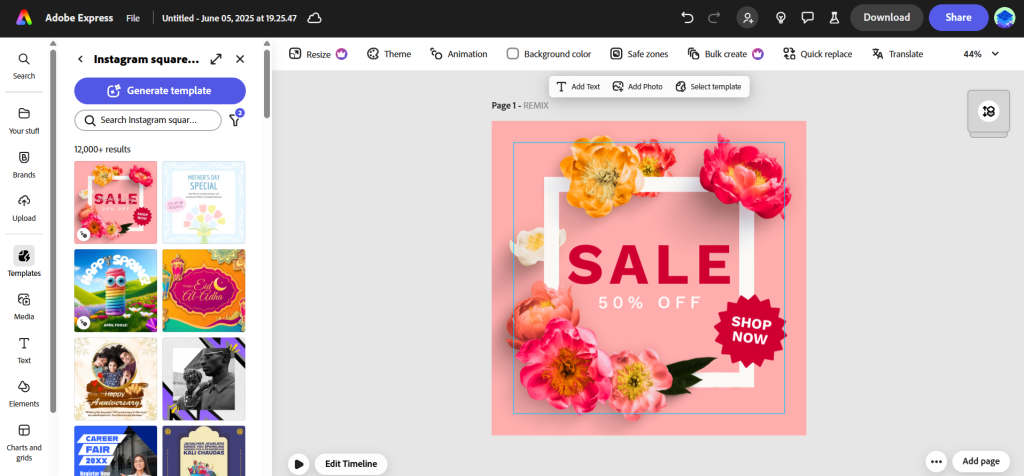
Task: Click the beaker labs icon
Action: pos(834,18)
